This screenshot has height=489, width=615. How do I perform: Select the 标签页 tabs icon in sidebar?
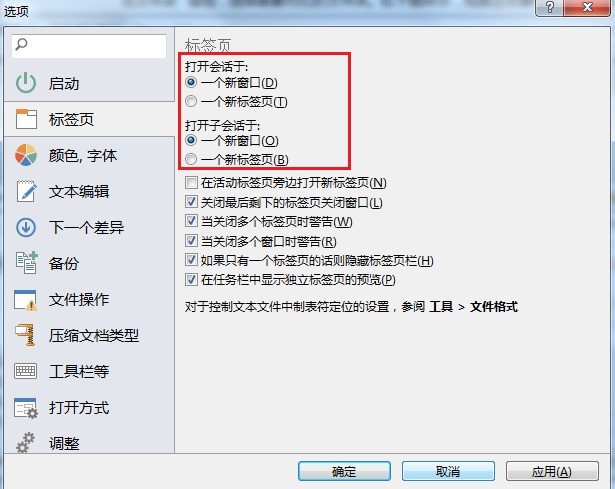(x=26, y=119)
